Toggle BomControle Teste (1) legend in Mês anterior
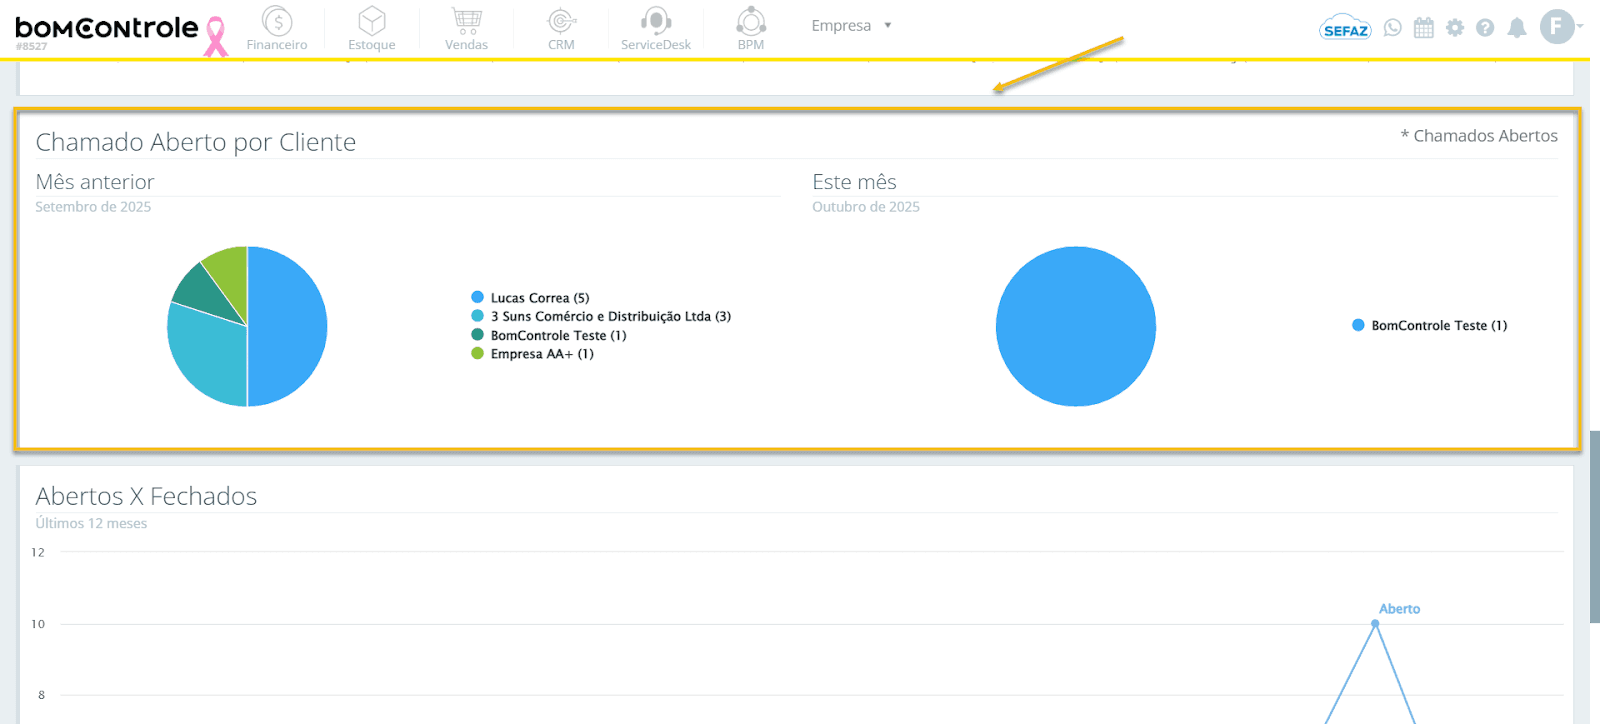Screen dimensions: 1600x724 (549, 335)
